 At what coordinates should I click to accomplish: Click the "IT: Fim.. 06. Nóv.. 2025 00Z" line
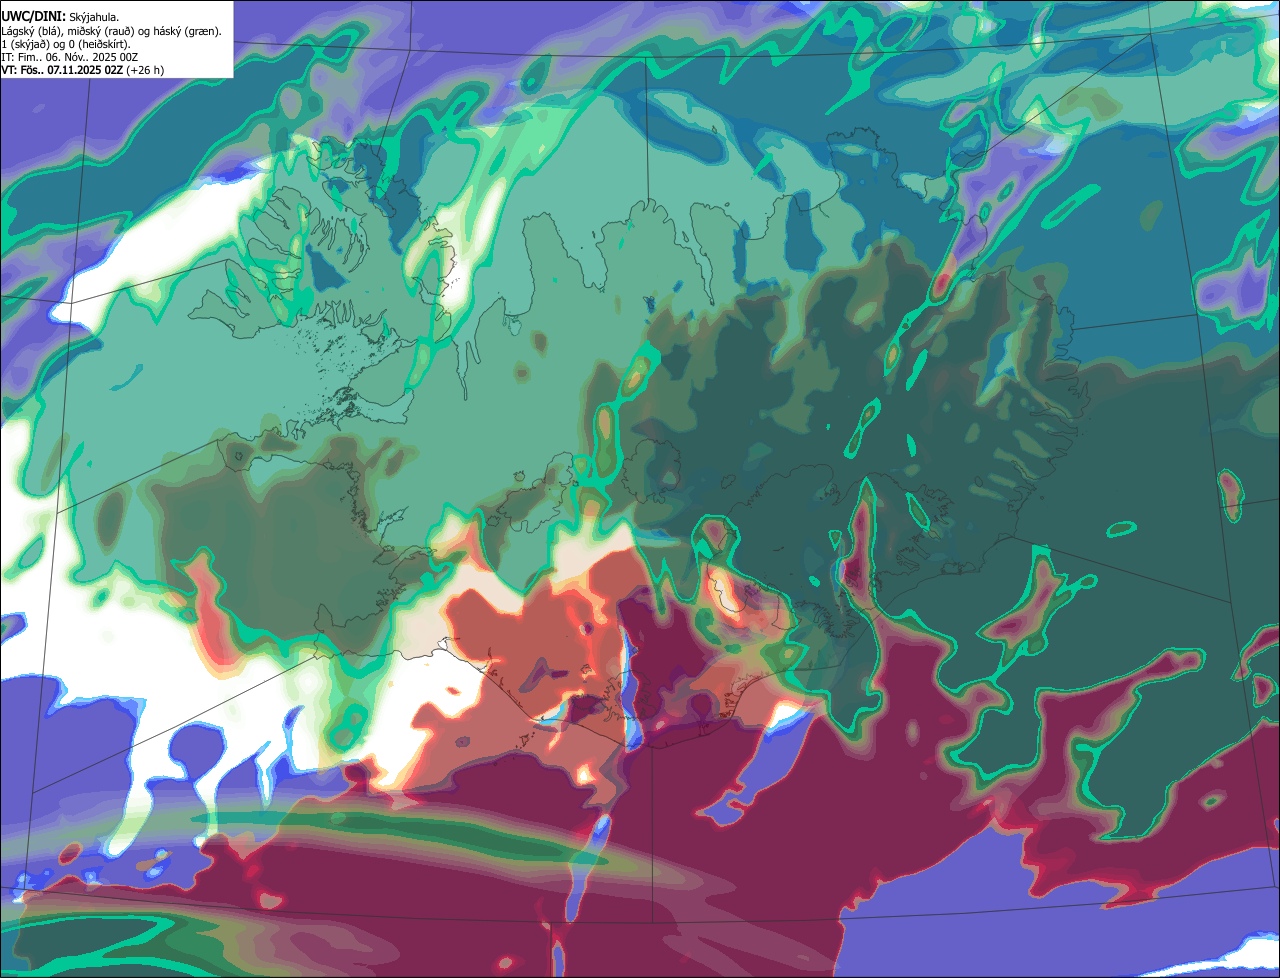[70, 57]
